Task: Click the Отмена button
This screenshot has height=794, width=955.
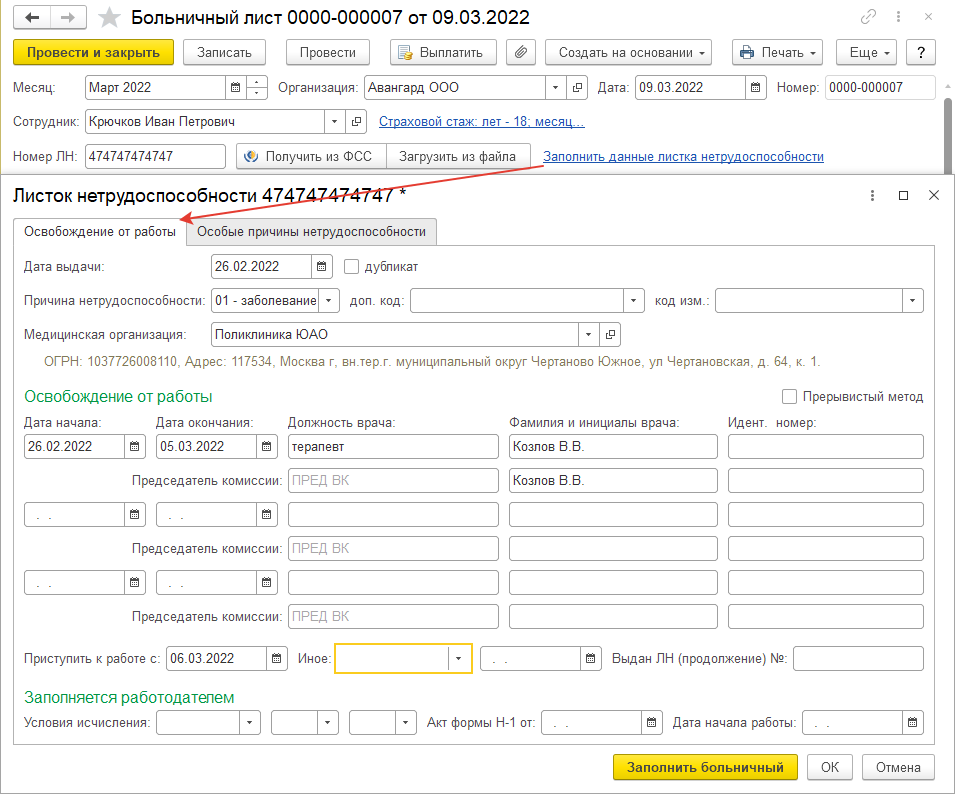Action: point(898,767)
